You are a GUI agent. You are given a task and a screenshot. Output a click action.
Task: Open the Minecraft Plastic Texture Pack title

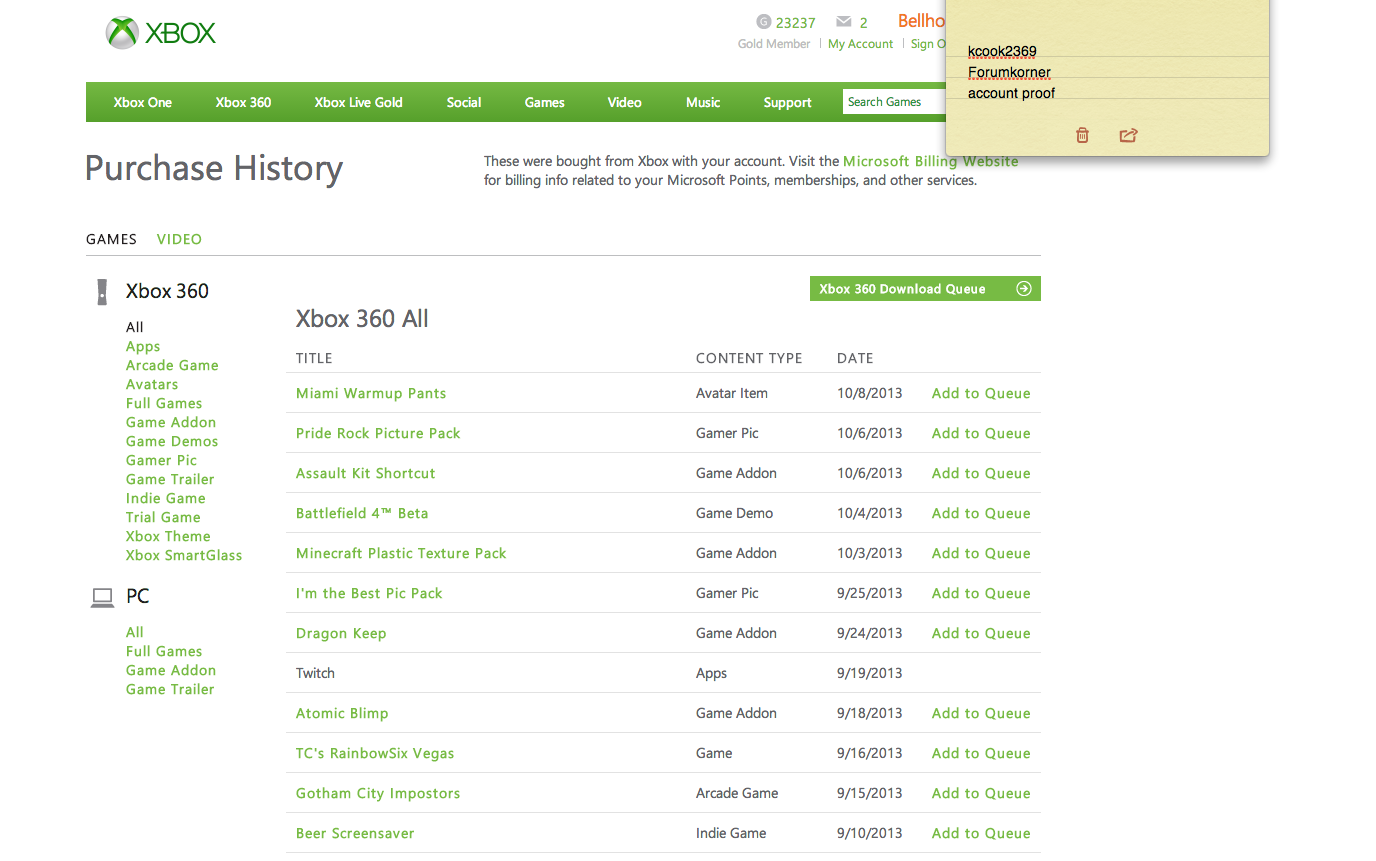pyautogui.click(x=401, y=553)
